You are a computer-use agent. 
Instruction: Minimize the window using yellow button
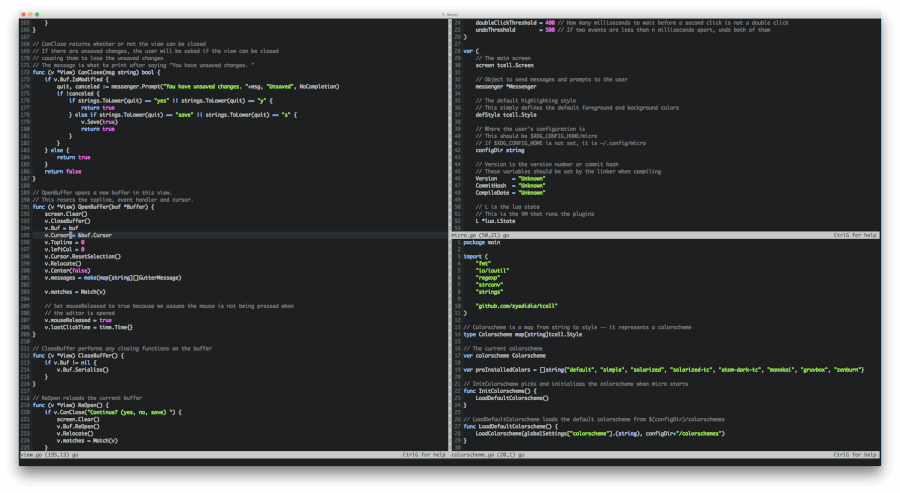point(29,14)
